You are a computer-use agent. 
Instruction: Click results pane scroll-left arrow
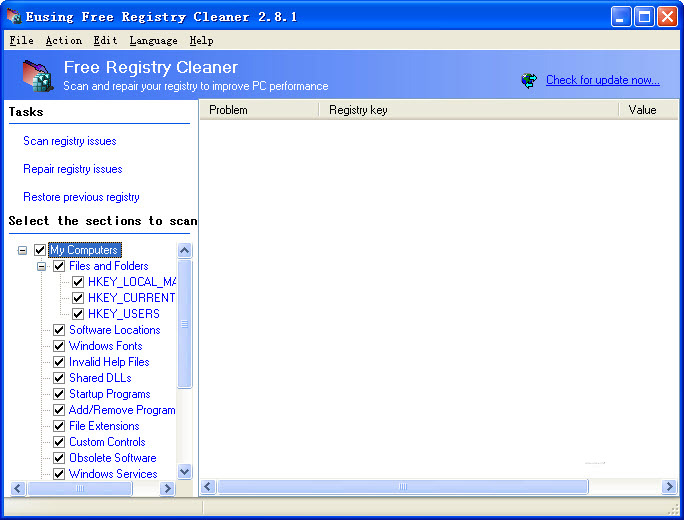click(208, 487)
